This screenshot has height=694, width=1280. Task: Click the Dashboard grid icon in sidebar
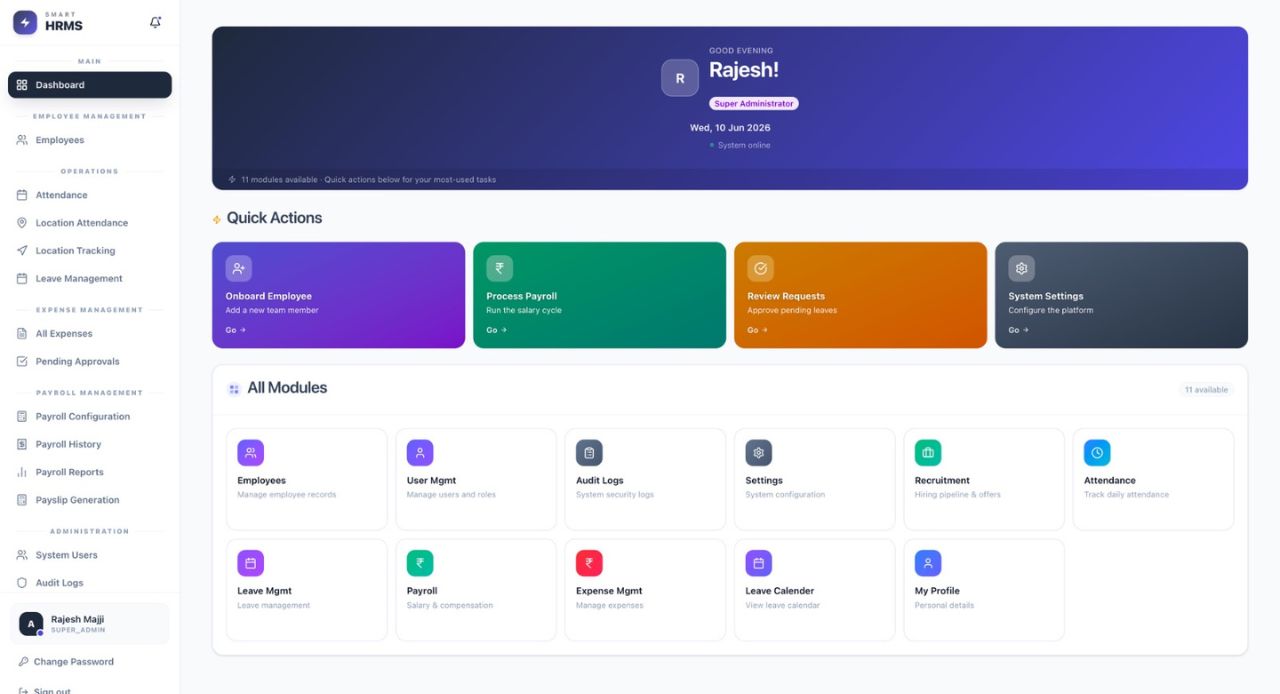[x=22, y=85]
